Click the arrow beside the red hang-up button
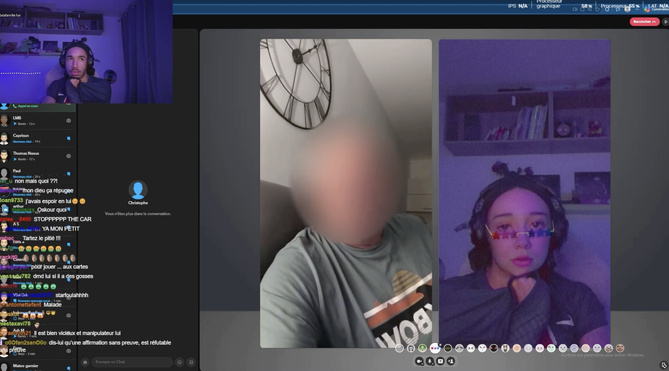The height and width of the screenshot is (371, 669). [x=665, y=22]
